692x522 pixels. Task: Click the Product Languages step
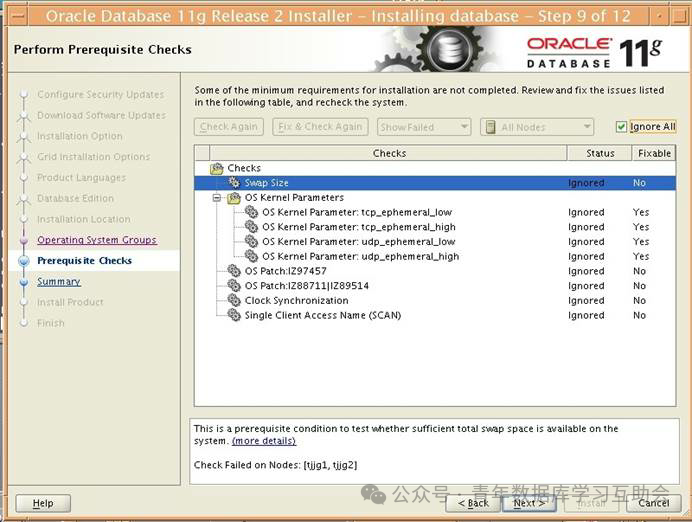coord(81,177)
